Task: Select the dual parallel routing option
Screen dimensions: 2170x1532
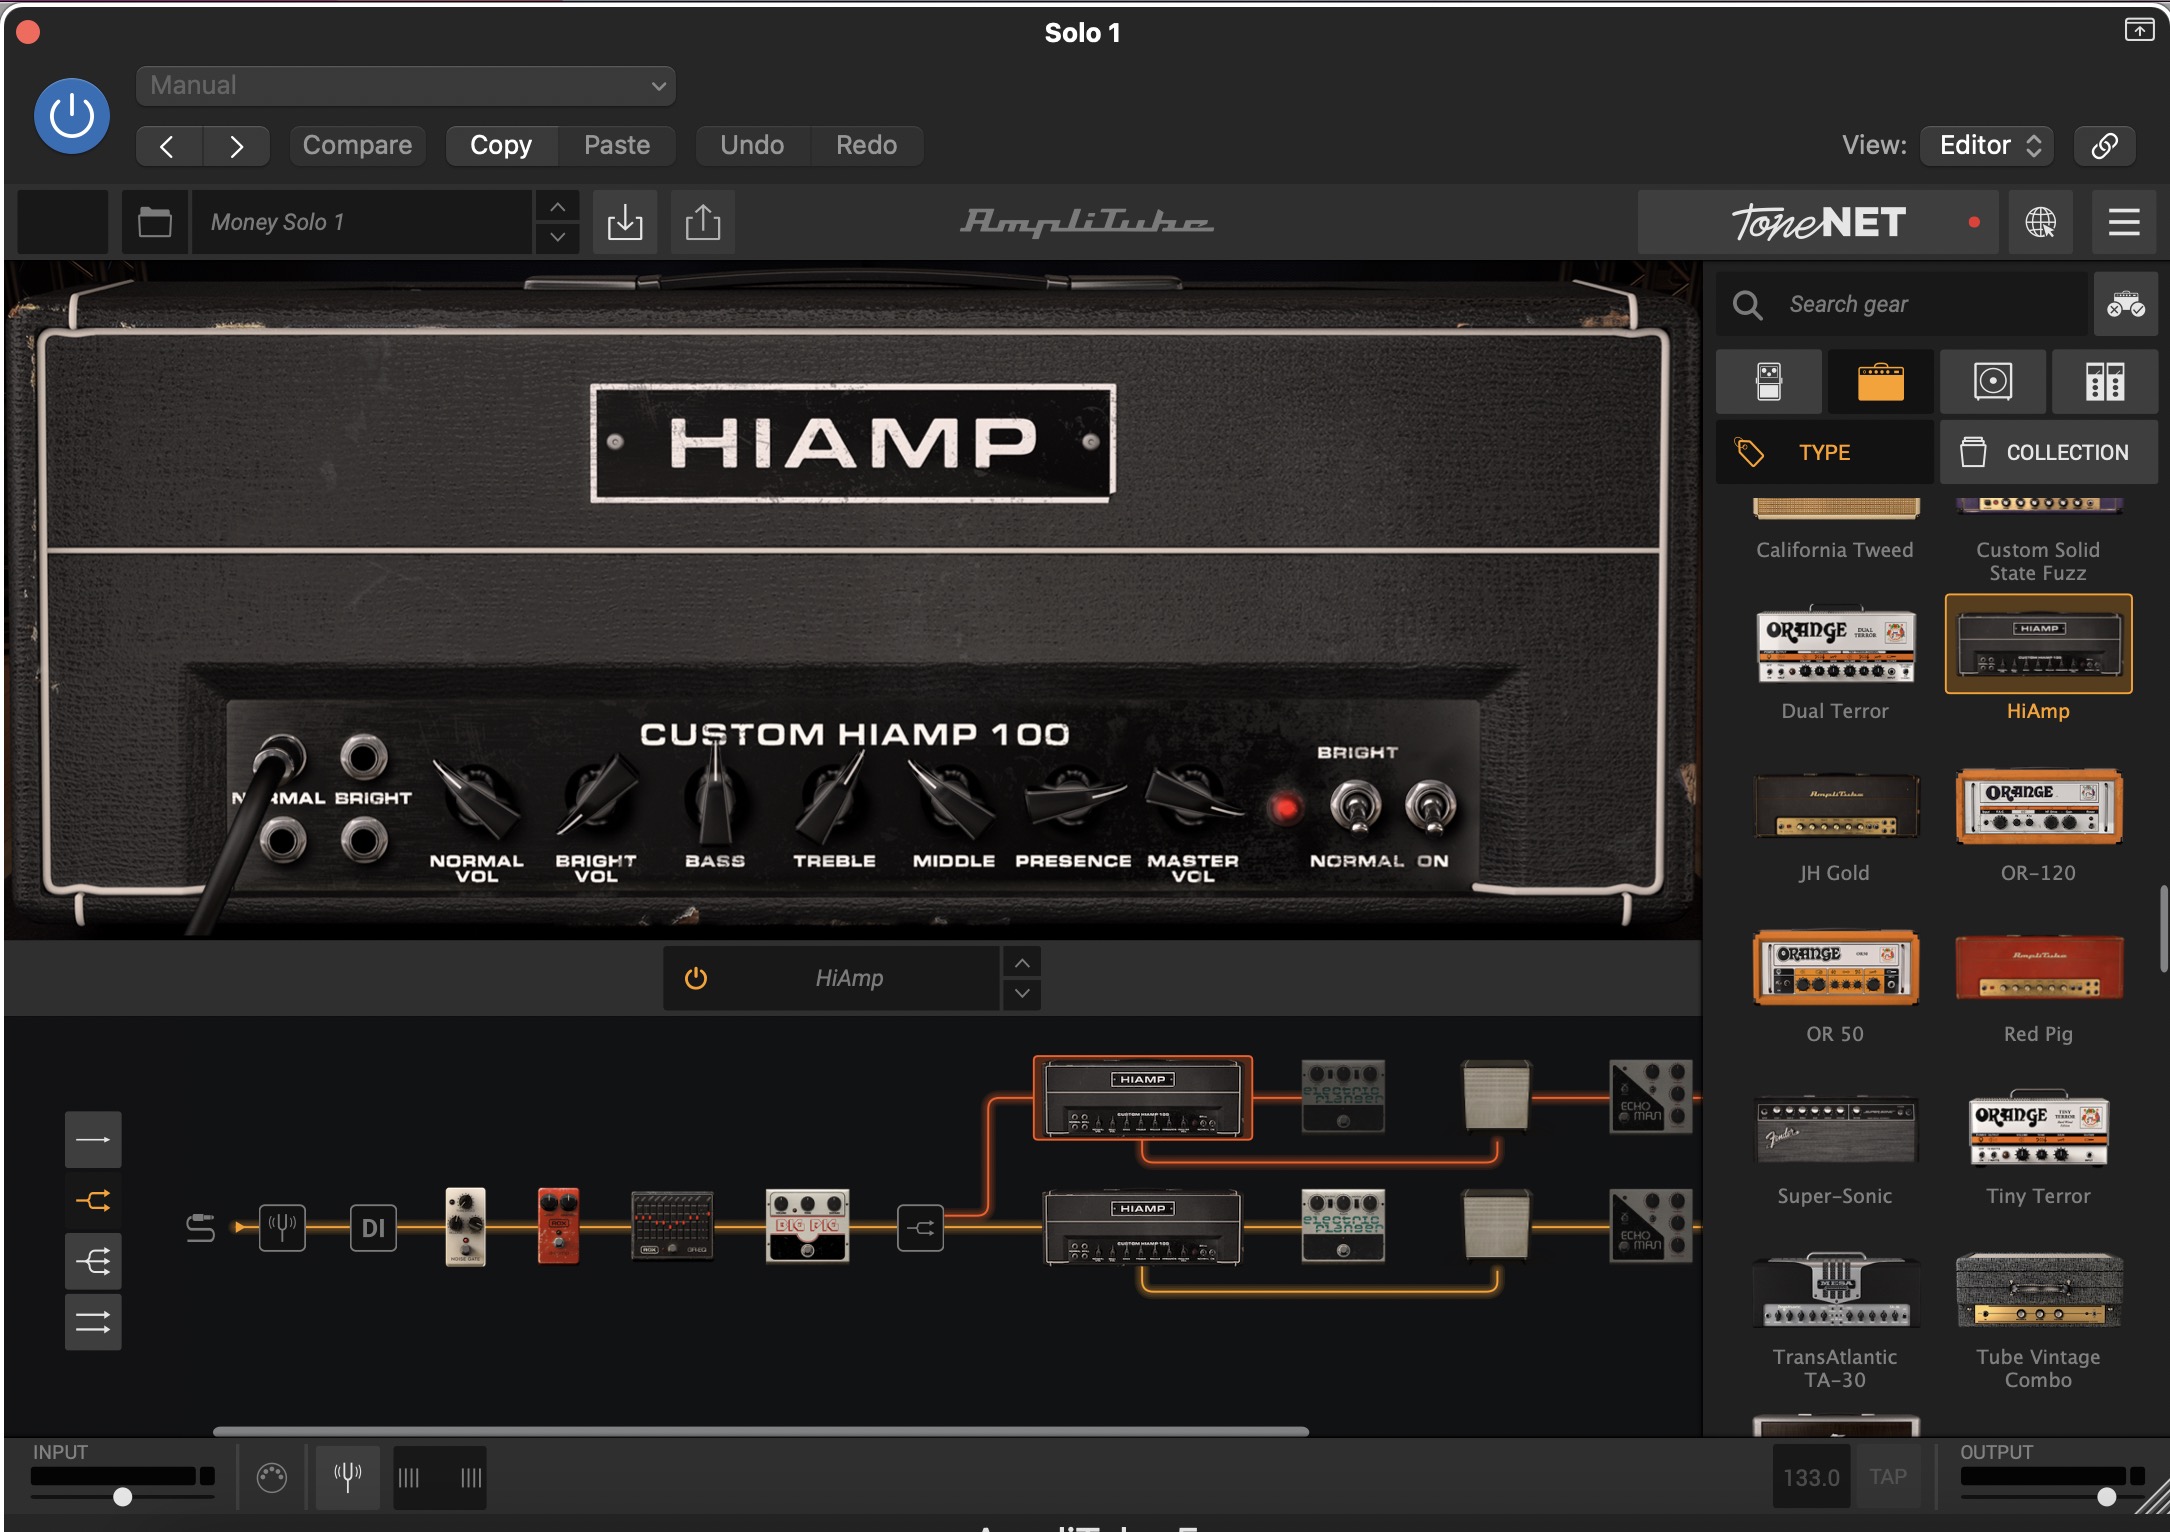Action: click(x=93, y=1323)
